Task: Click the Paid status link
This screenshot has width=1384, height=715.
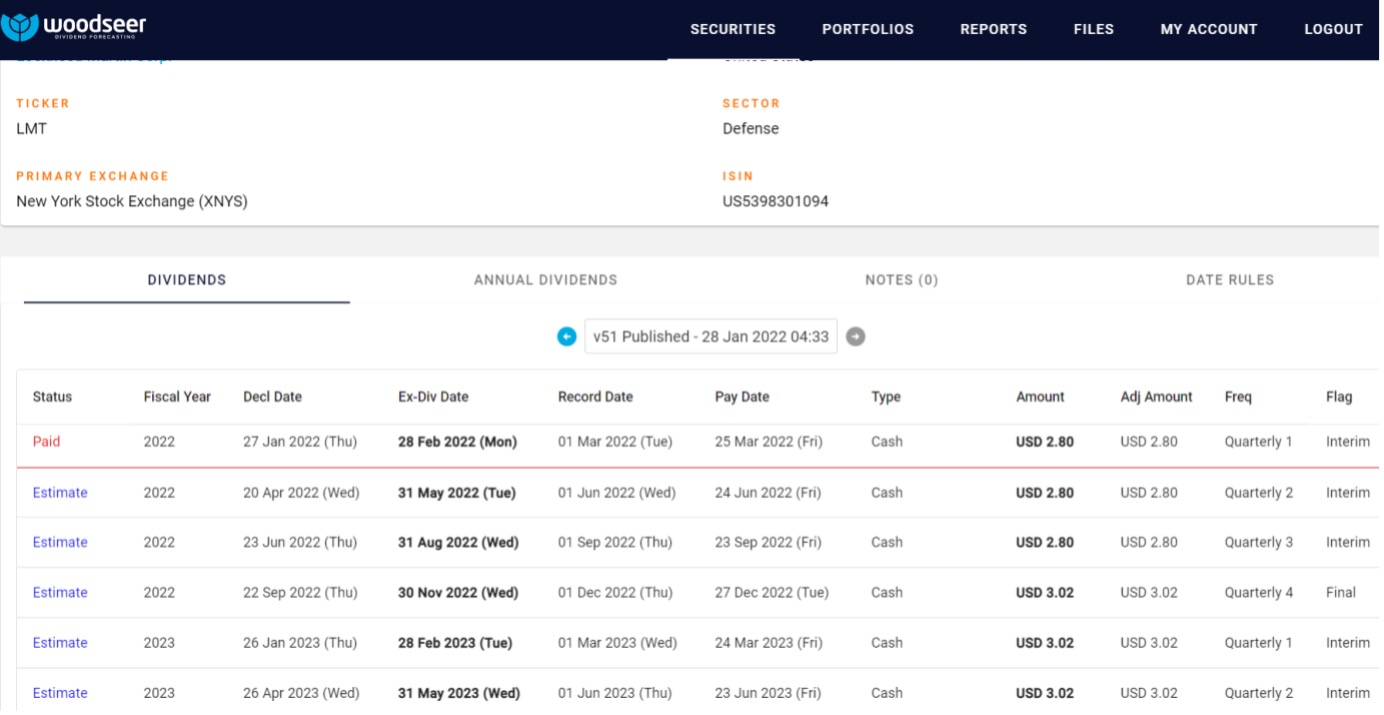Action: tap(46, 442)
